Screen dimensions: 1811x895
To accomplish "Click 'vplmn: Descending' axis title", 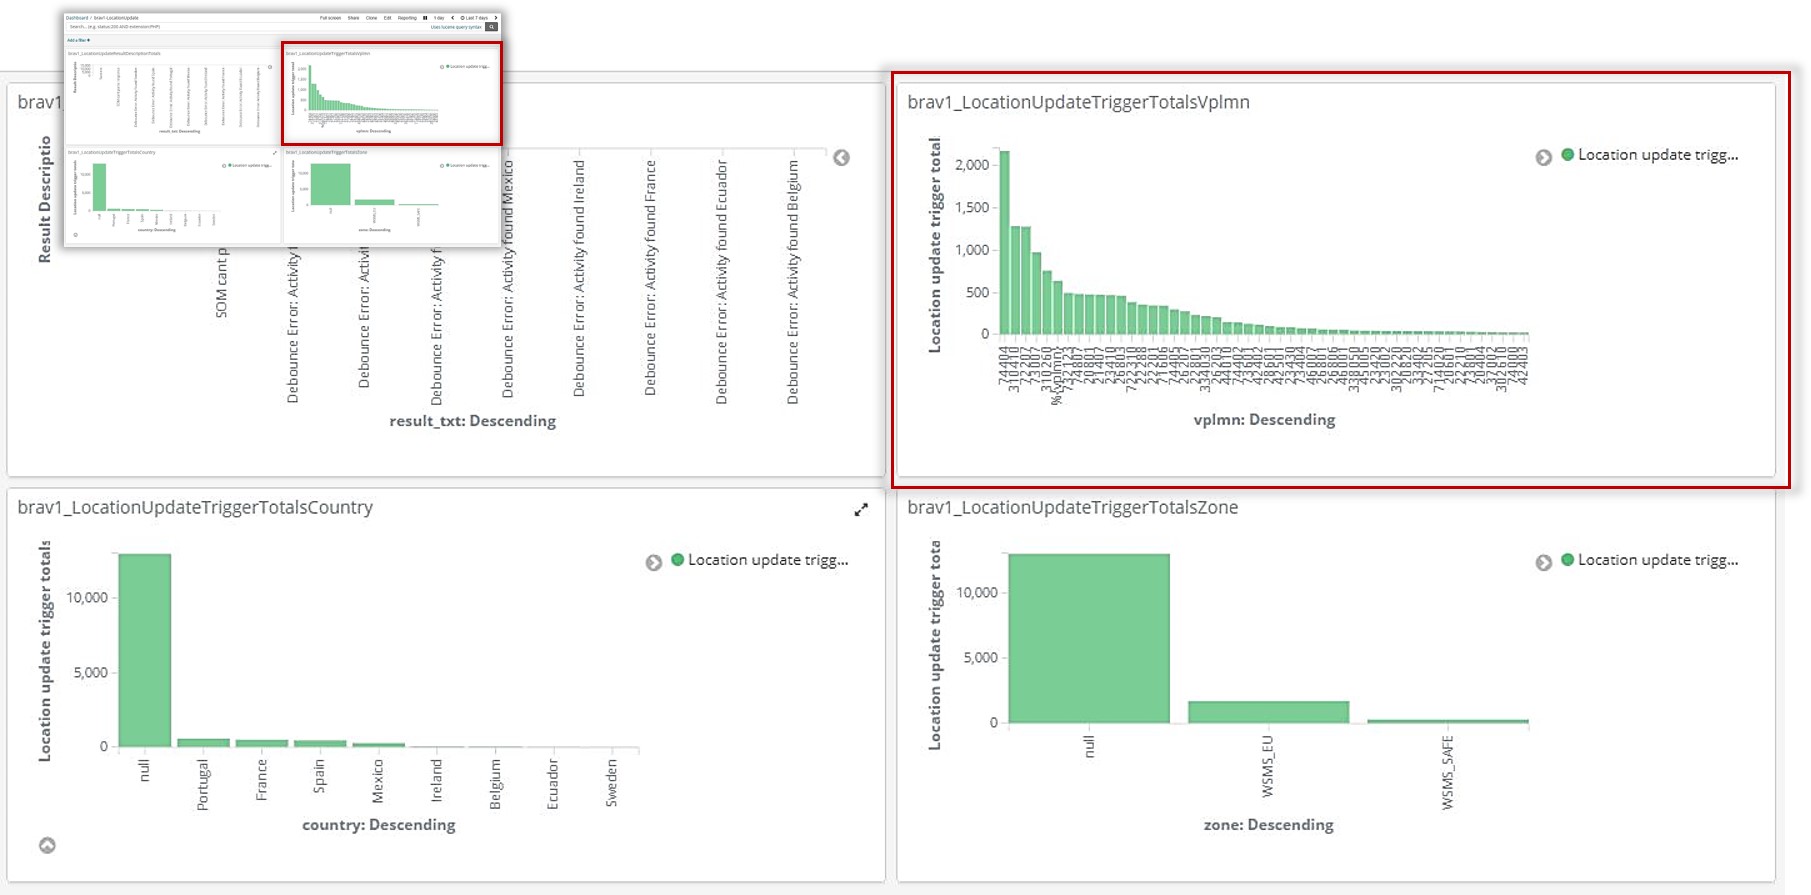I will (1264, 420).
